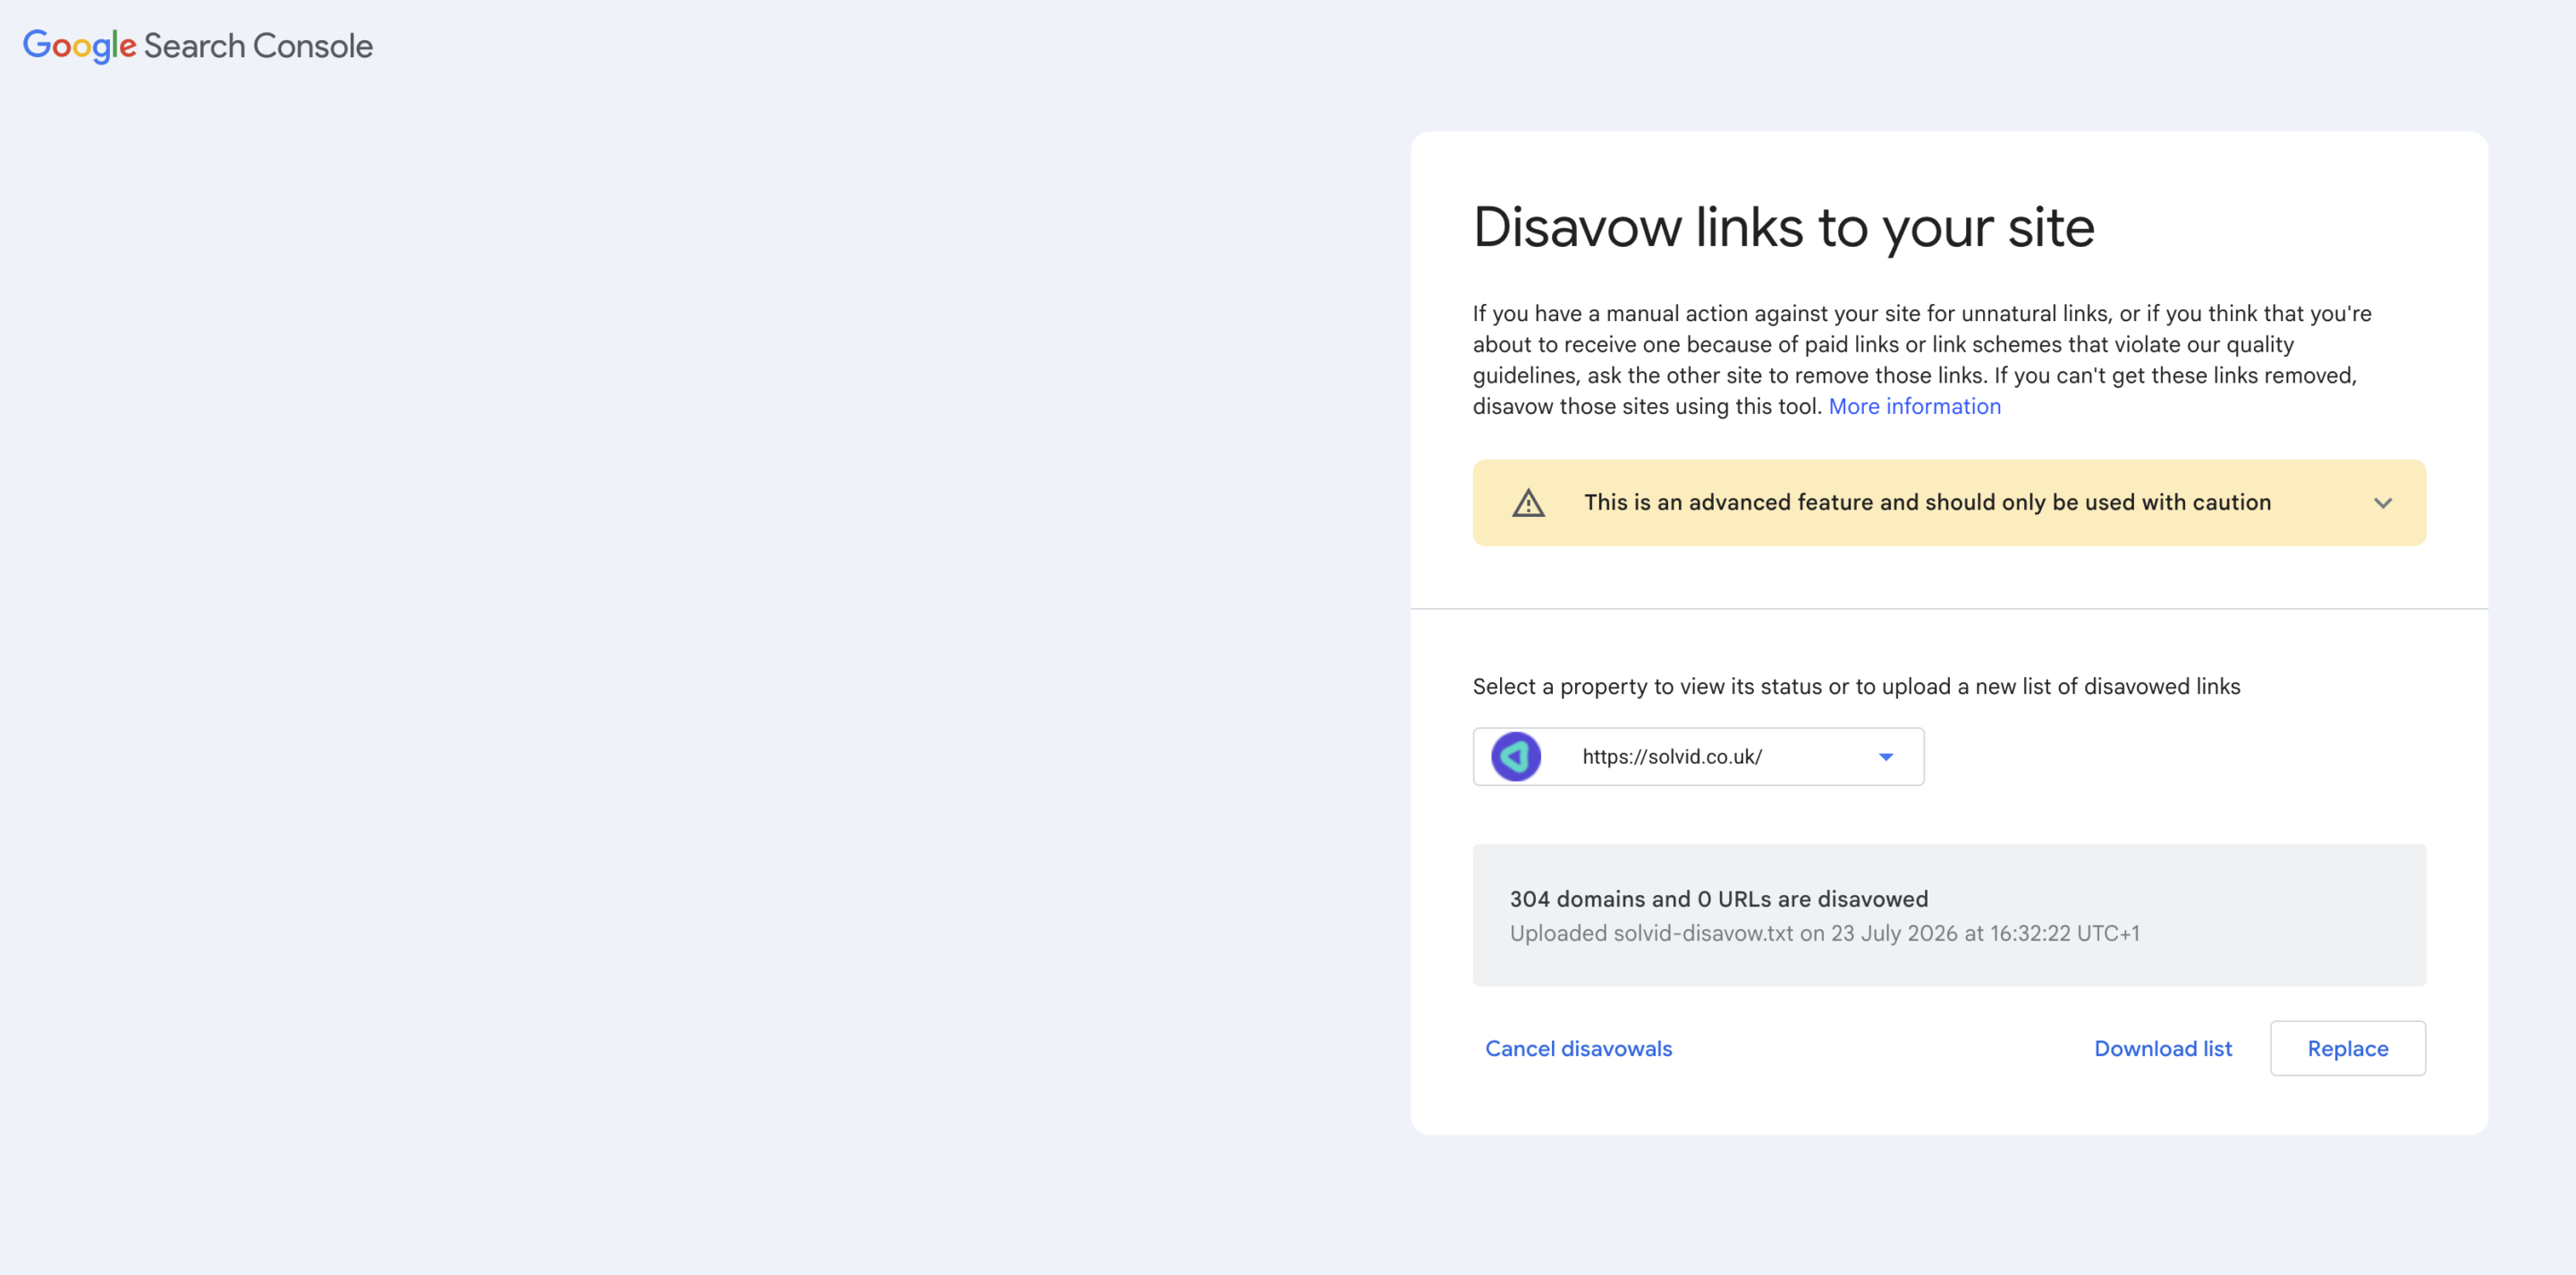
Task: Click the 'Uploaded solvid-disavow.txt' status line
Action: [1825, 933]
